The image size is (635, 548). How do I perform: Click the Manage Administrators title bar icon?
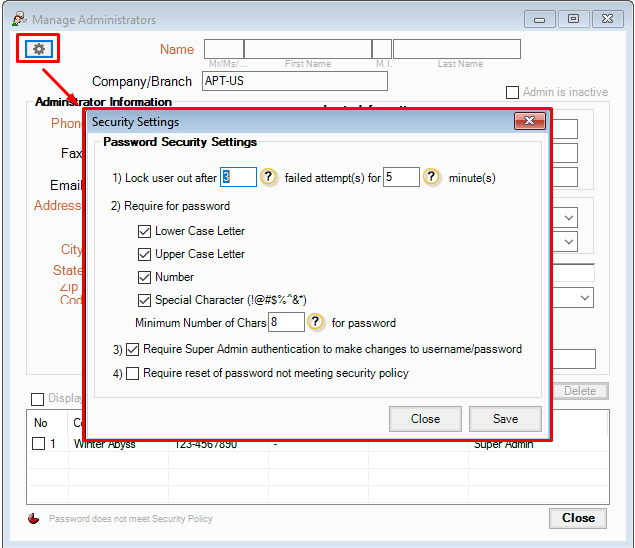click(18, 19)
